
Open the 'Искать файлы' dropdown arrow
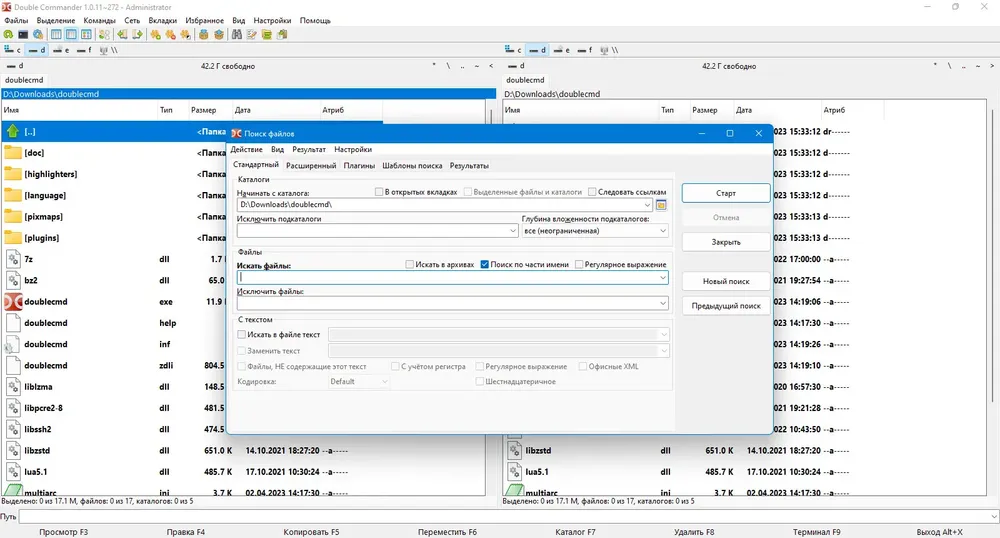pyautogui.click(x=663, y=277)
